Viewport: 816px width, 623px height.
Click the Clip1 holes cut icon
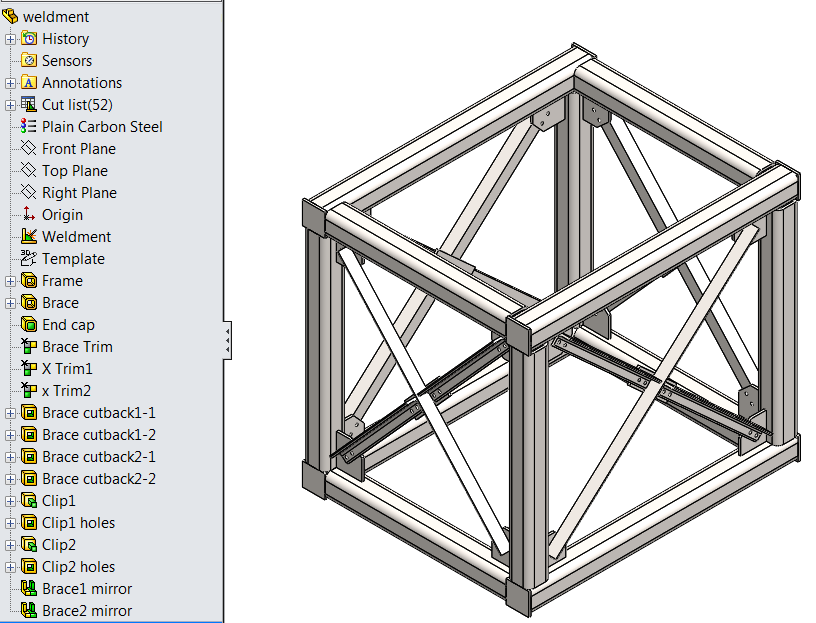(29, 523)
